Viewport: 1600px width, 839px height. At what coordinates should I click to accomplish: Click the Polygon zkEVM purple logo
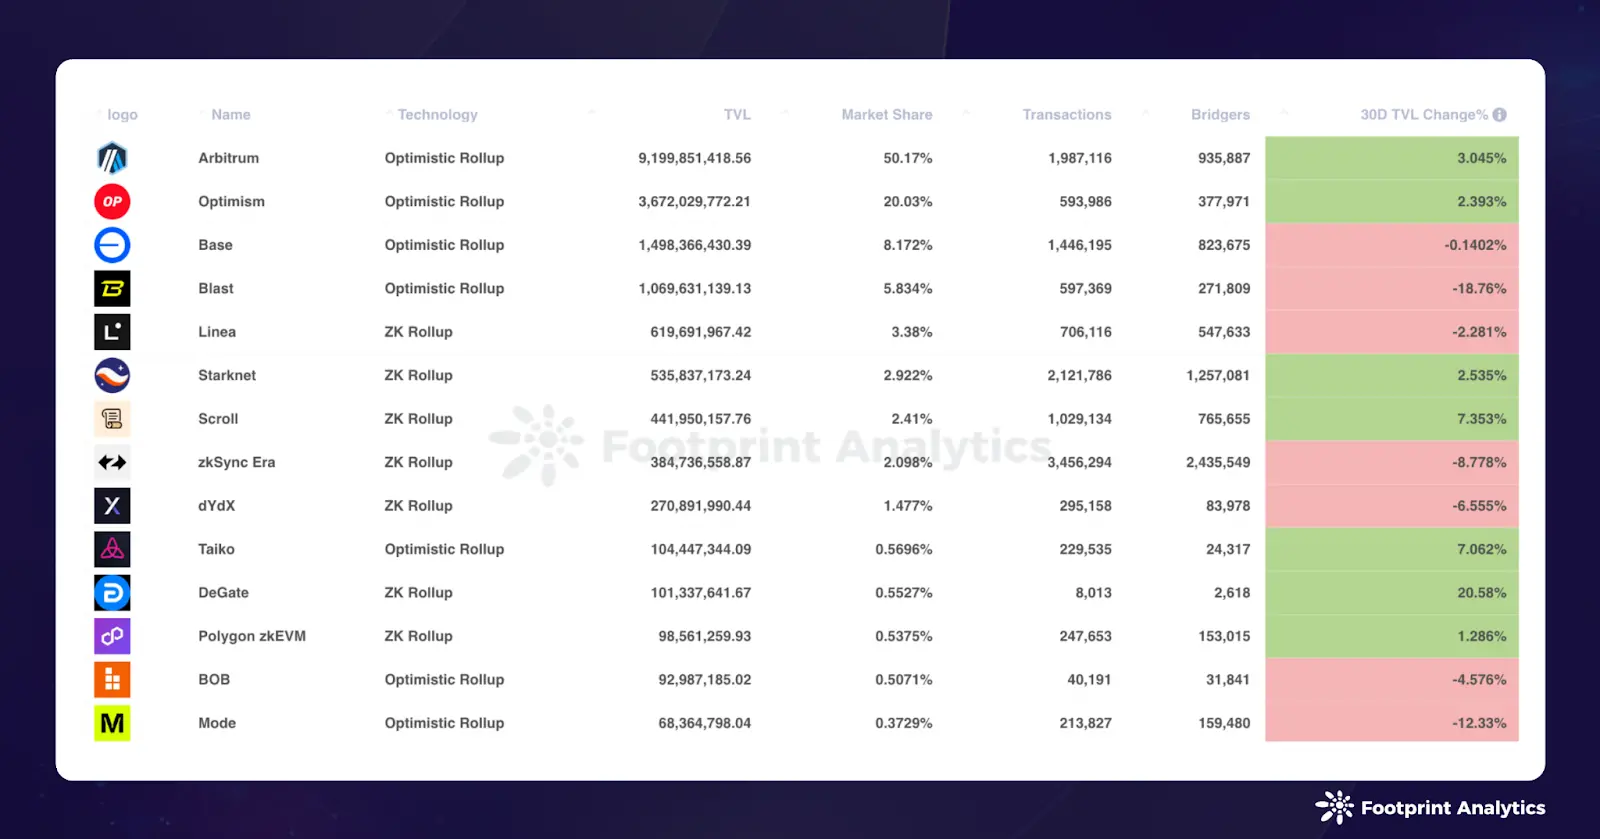click(x=112, y=636)
